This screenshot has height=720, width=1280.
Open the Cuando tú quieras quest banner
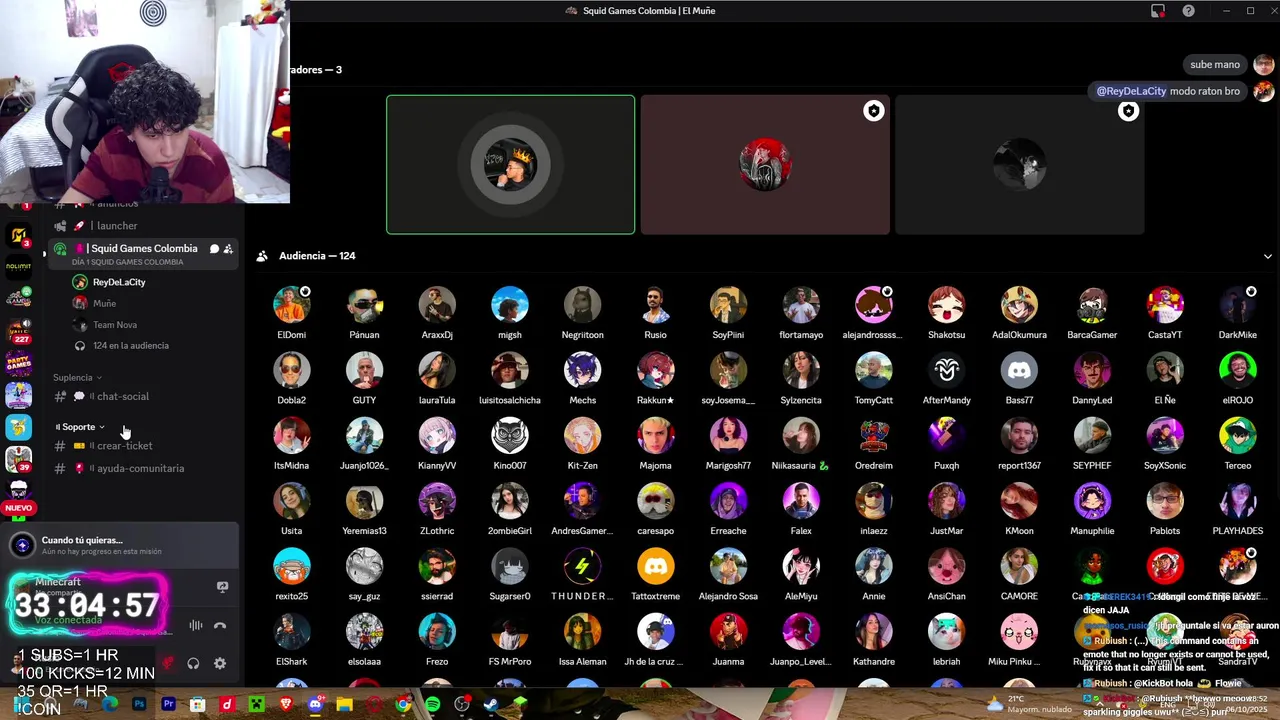pos(122,545)
